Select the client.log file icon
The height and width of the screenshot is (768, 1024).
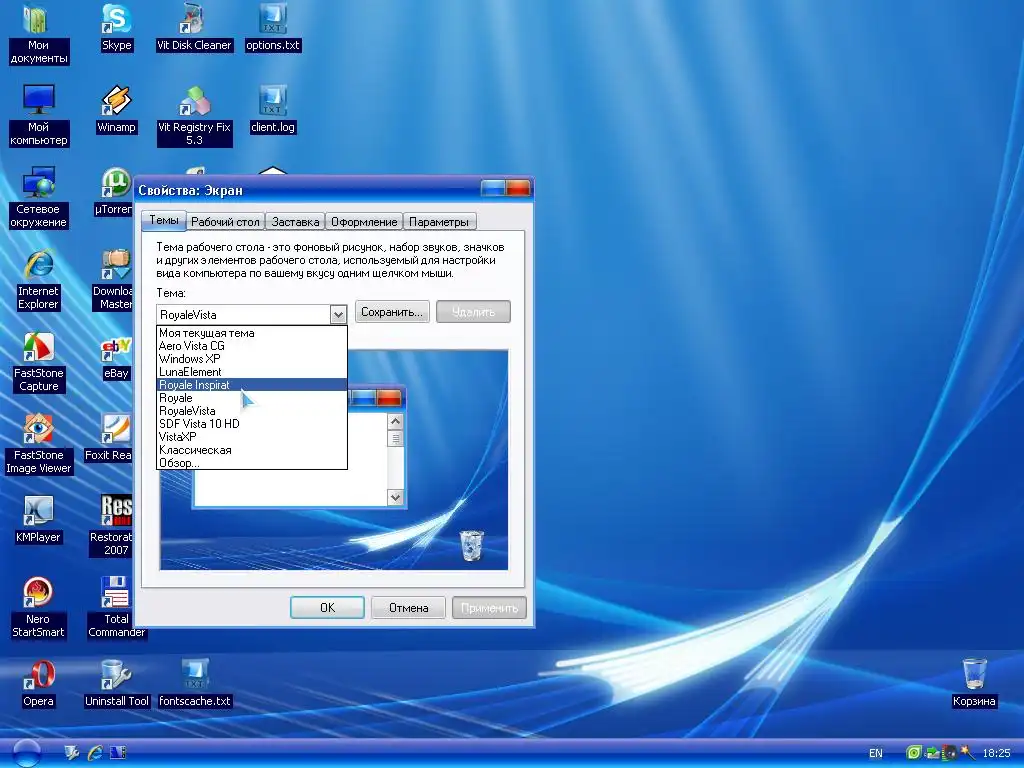pyautogui.click(x=272, y=110)
